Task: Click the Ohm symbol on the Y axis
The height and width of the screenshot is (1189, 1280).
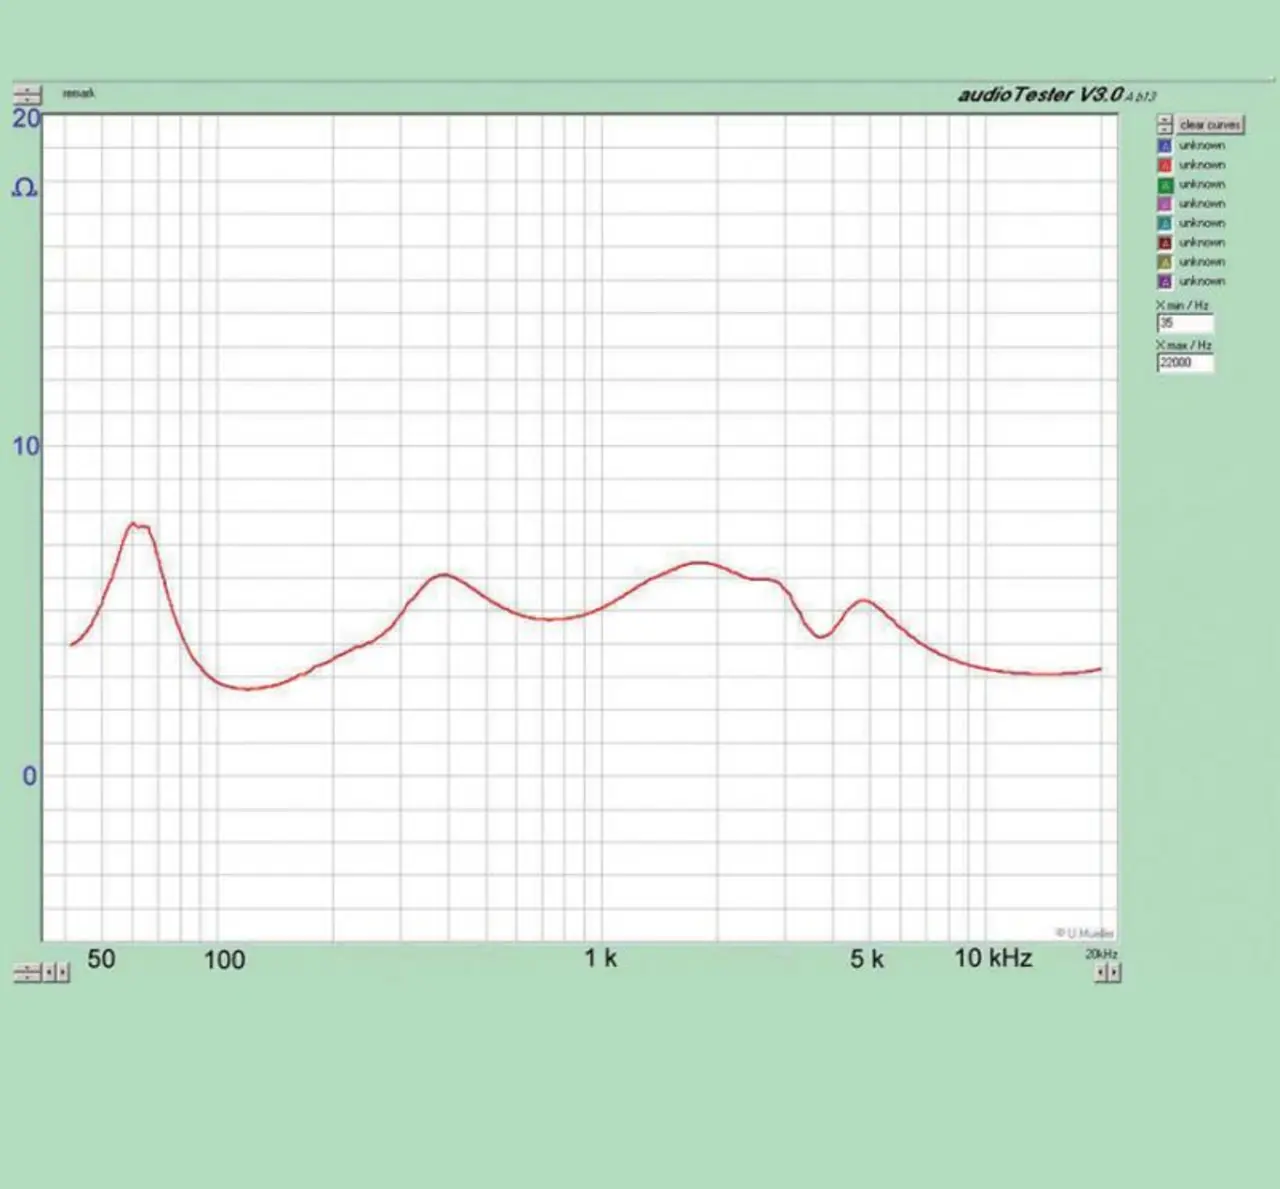Action: (25, 188)
